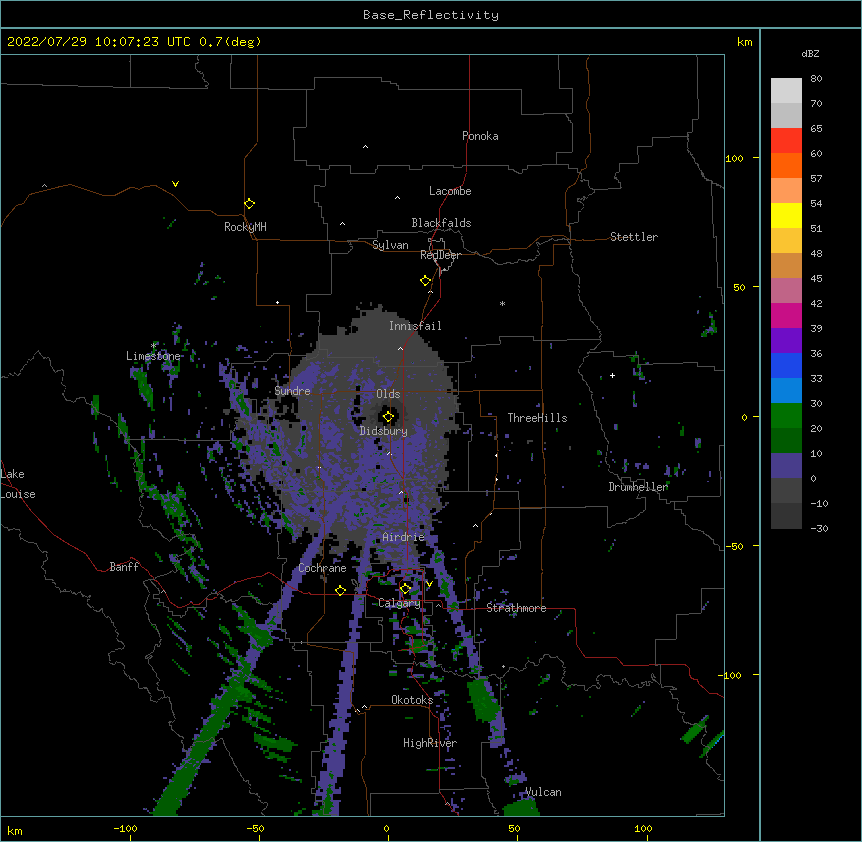Select the white plus marker northwest of Drumheller

(x=612, y=375)
